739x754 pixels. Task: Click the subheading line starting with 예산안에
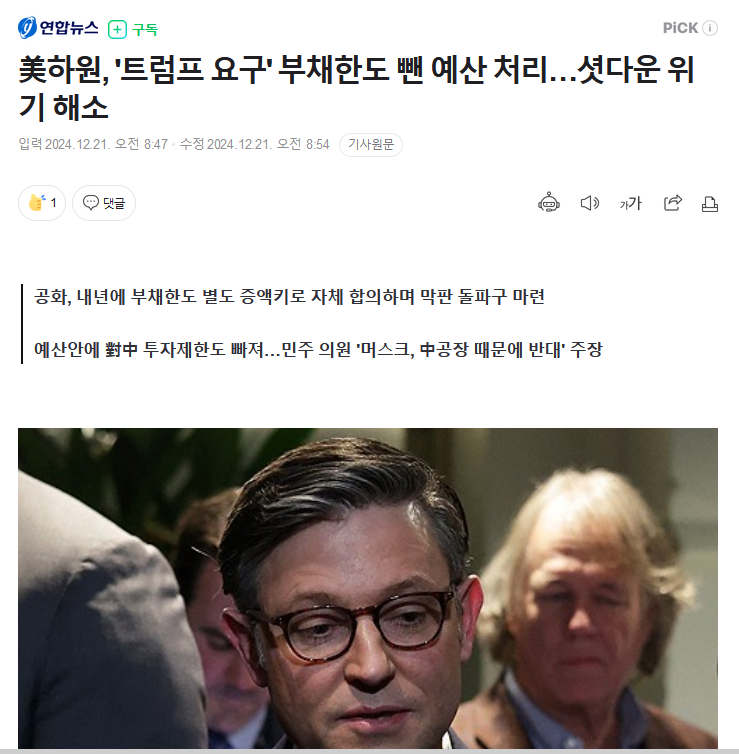318,350
